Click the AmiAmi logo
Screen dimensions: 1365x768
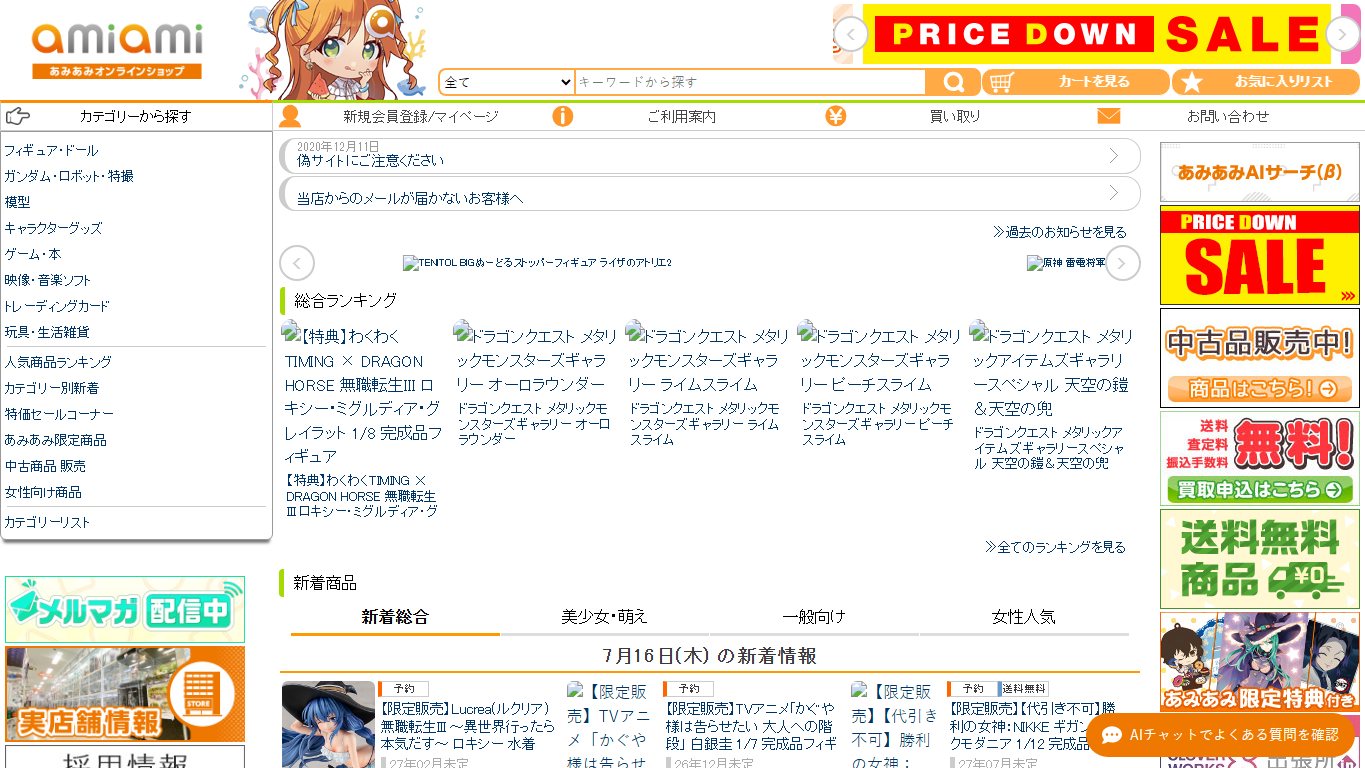117,50
